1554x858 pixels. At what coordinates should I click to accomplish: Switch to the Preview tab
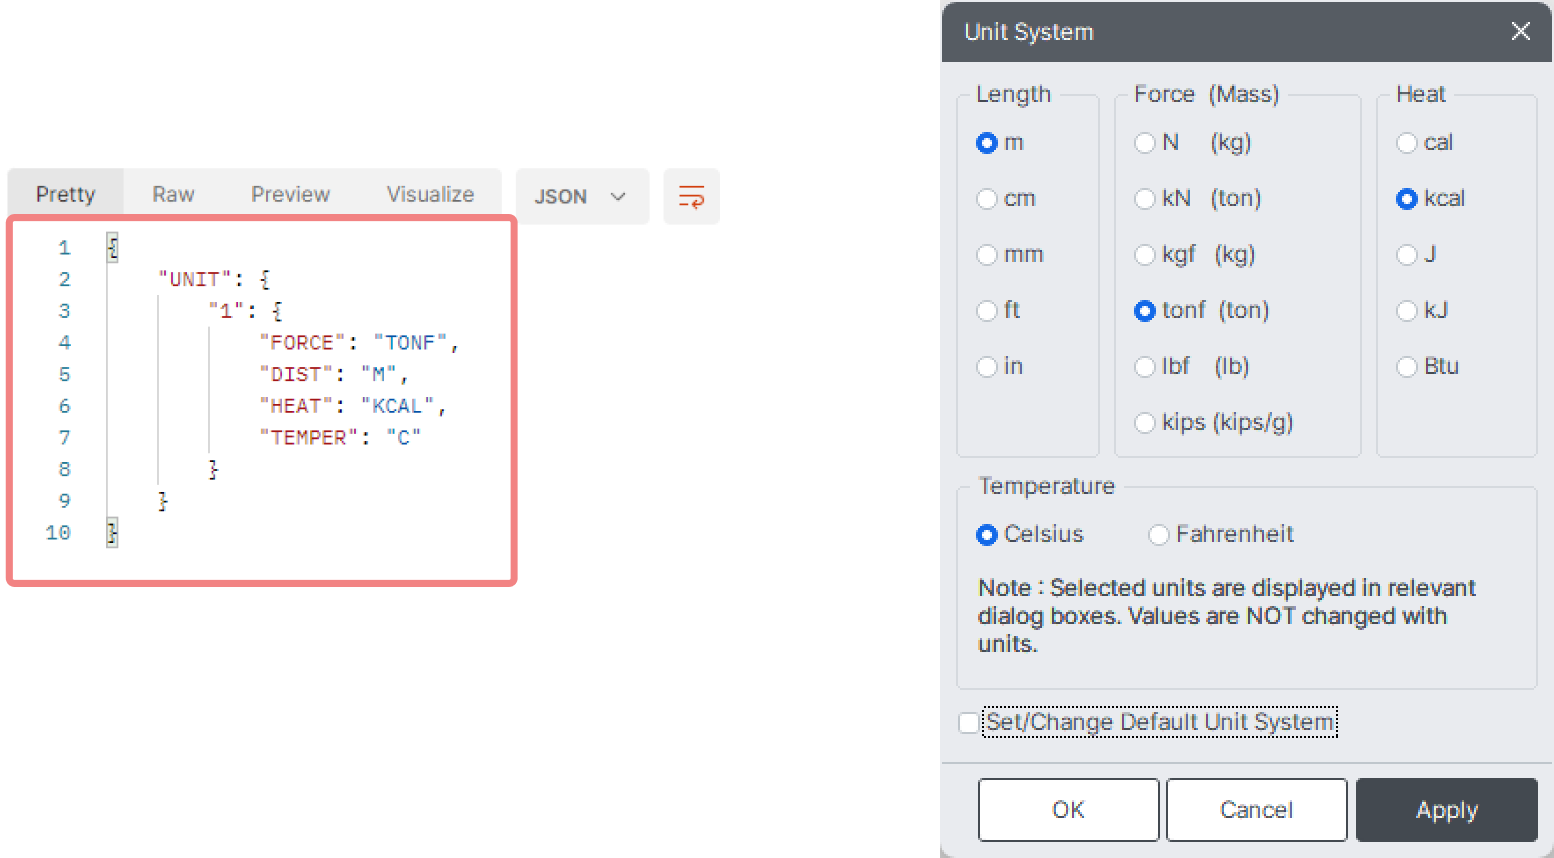coord(290,194)
